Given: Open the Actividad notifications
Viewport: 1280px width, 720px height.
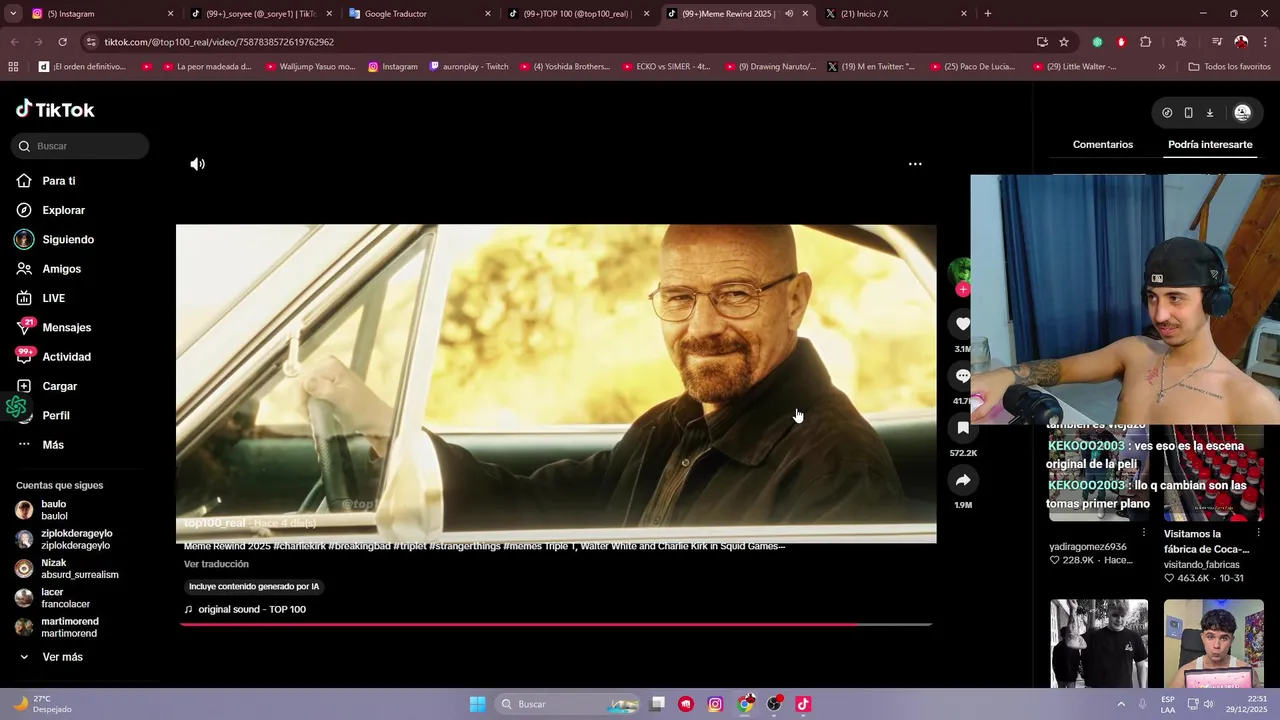Looking at the screenshot, I should [66, 357].
